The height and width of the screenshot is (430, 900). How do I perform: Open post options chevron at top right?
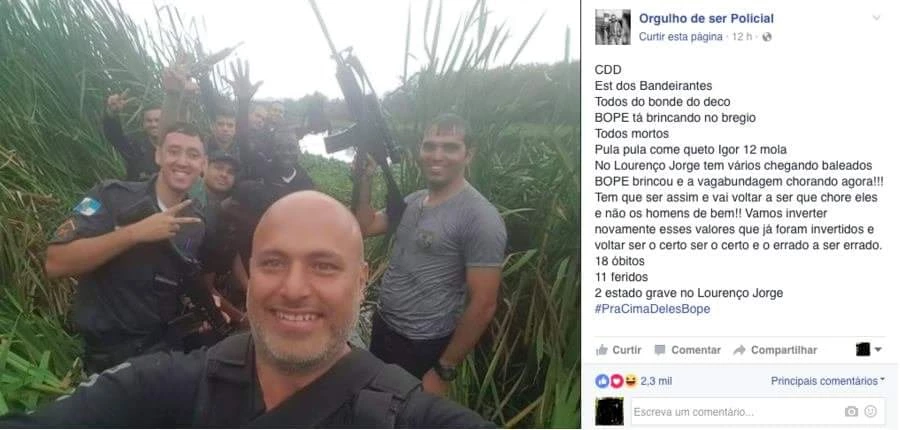tap(876, 18)
